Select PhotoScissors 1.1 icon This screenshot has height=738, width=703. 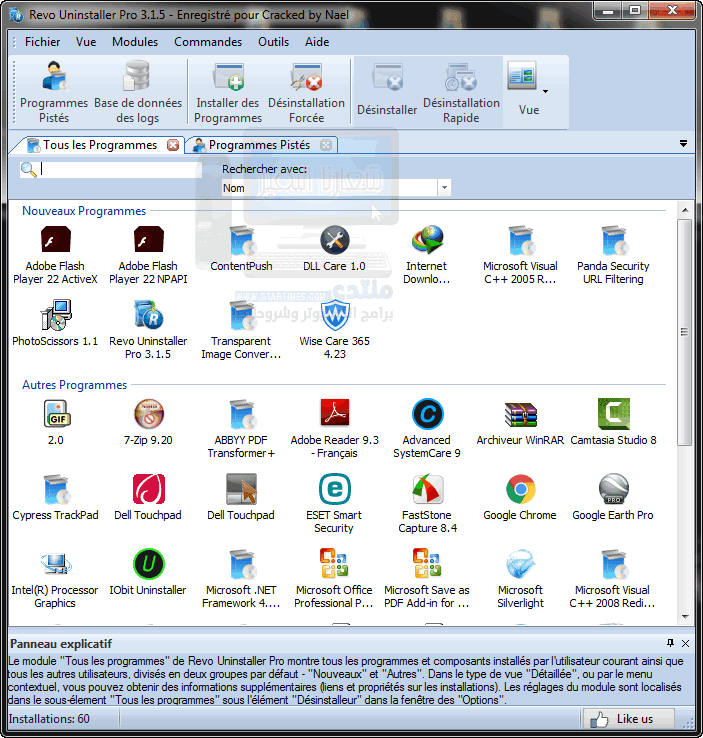[x=56, y=324]
